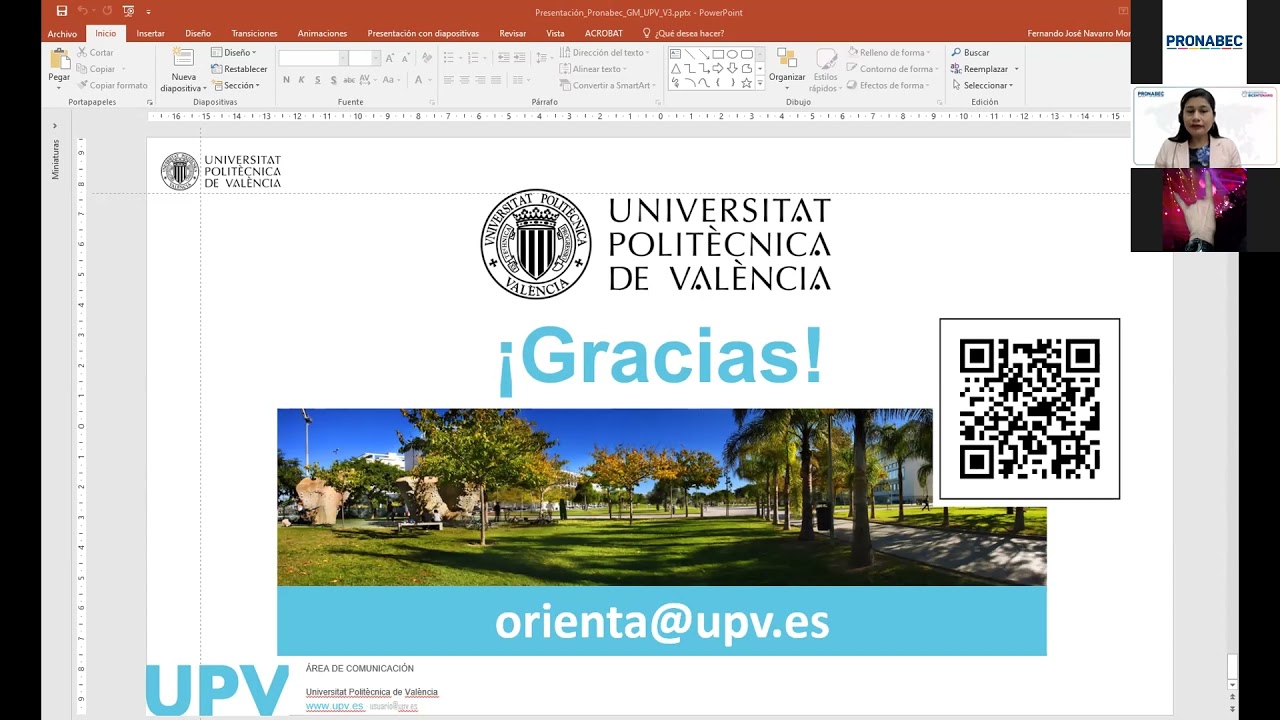1280x720 pixels.
Task: Open the Archivo menu
Action: pos(62,33)
